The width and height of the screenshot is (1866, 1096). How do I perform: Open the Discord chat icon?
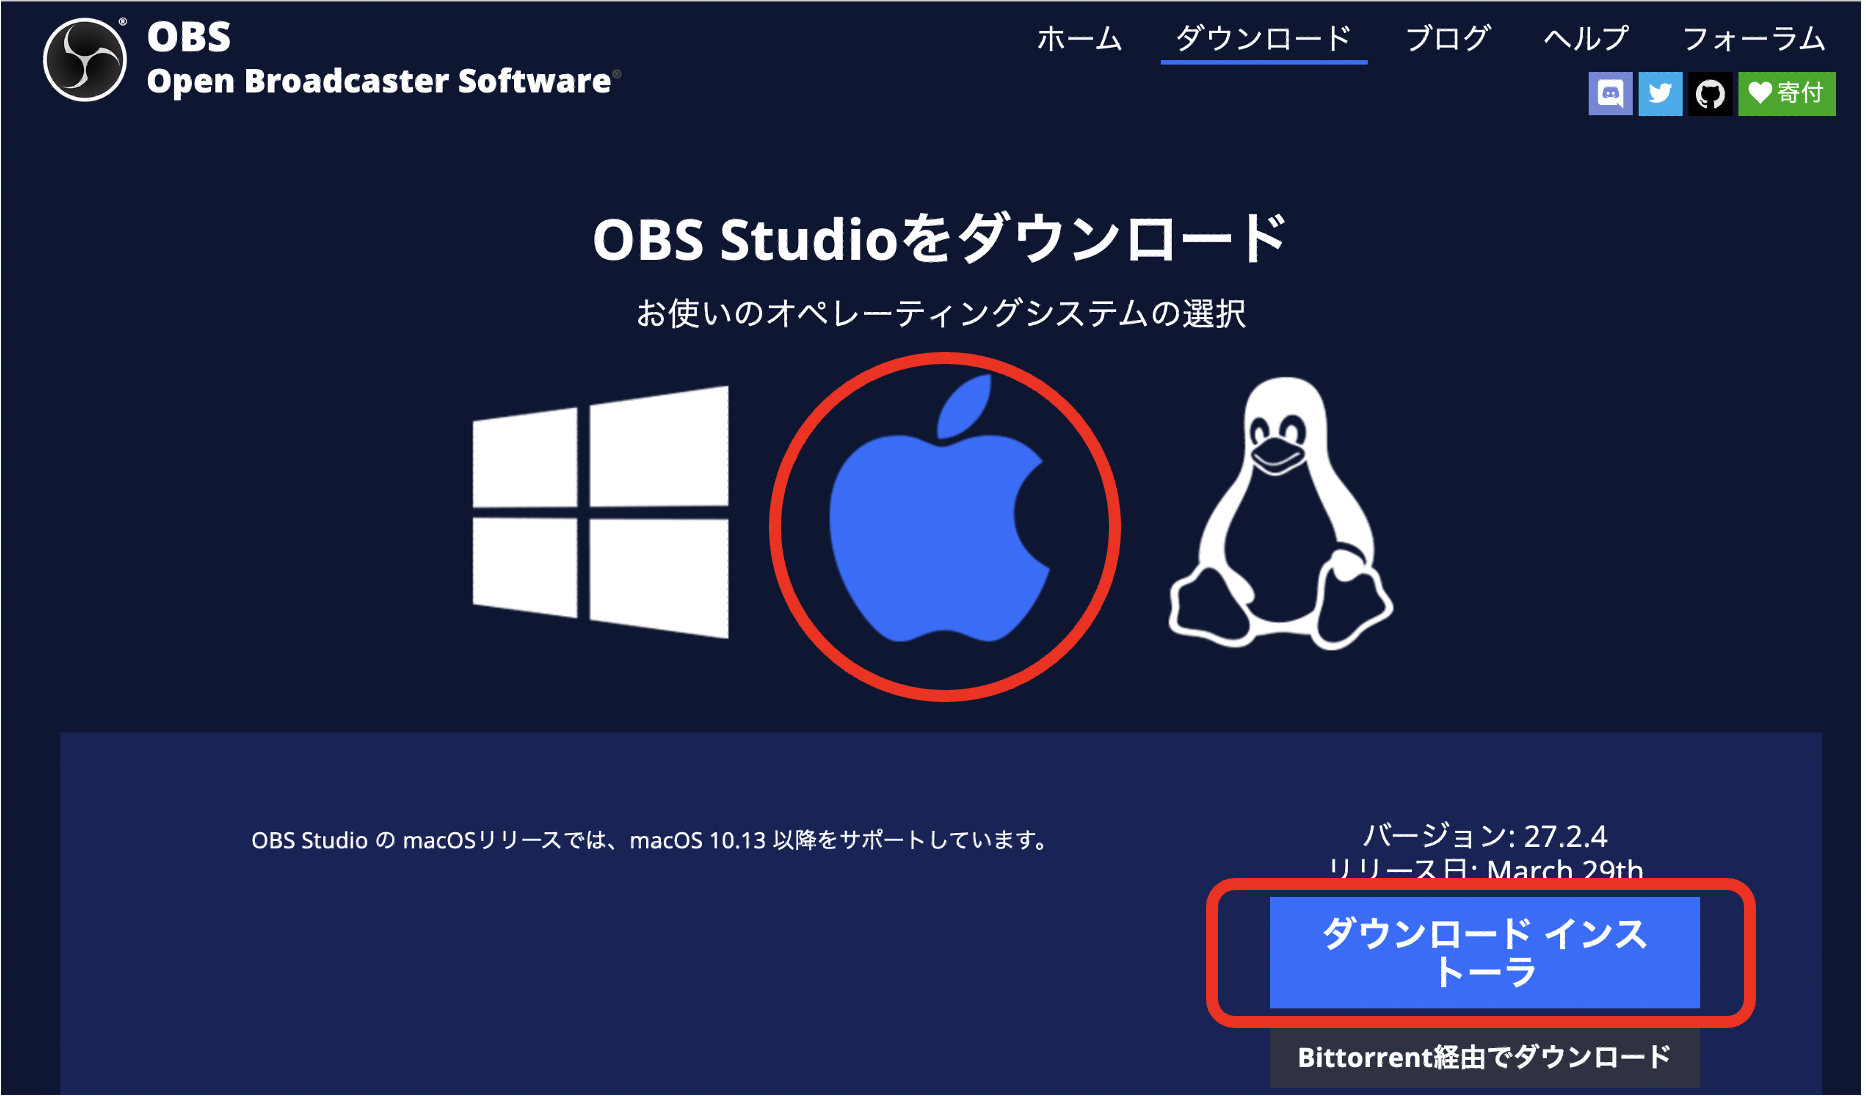pos(1610,94)
